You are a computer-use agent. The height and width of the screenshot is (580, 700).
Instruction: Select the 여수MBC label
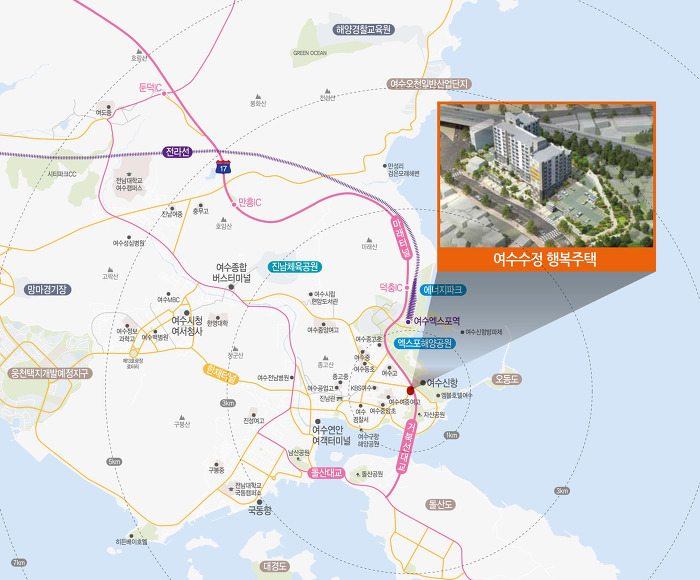pyautogui.click(x=168, y=300)
